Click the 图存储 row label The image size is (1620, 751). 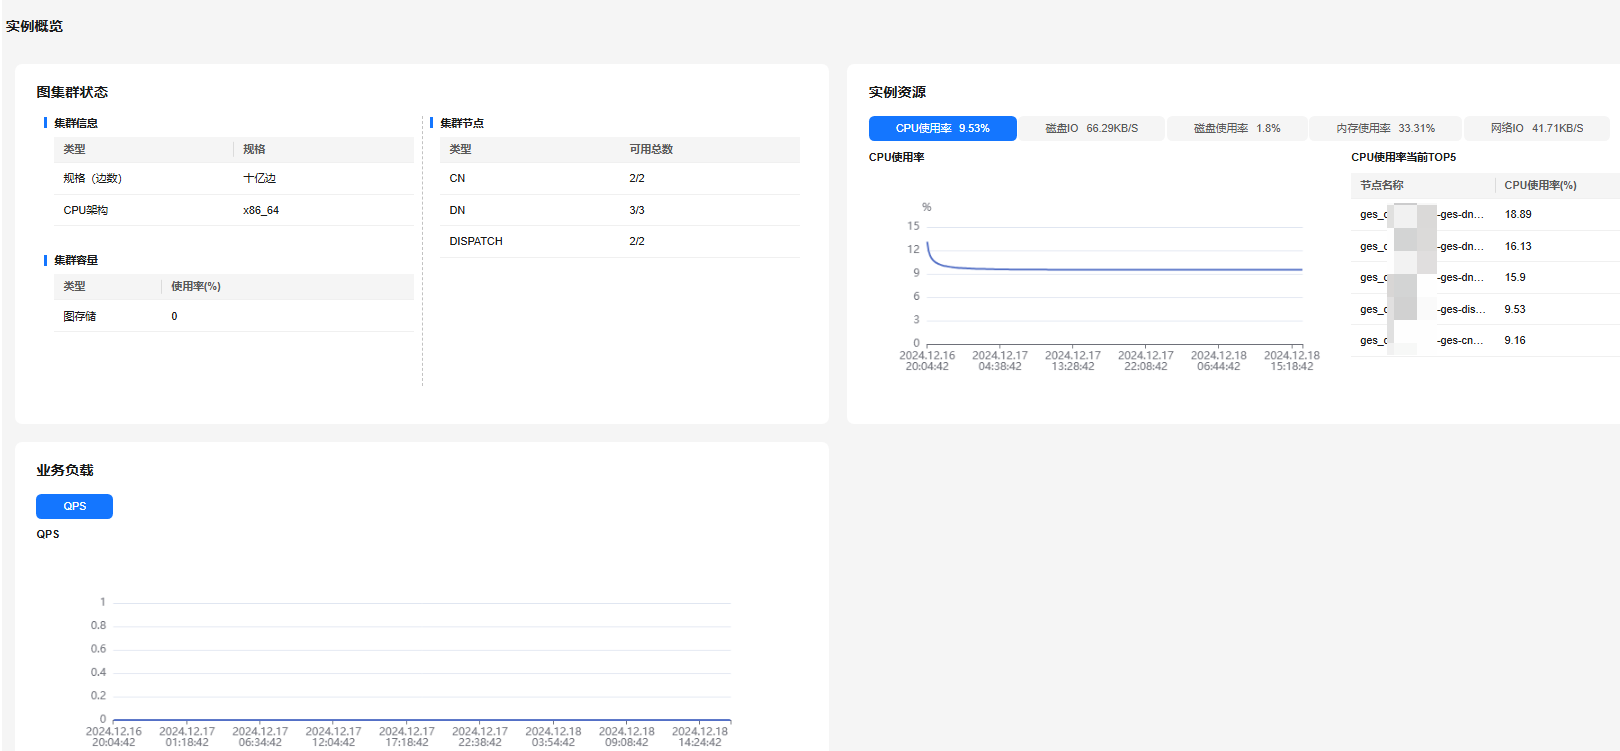(x=79, y=316)
